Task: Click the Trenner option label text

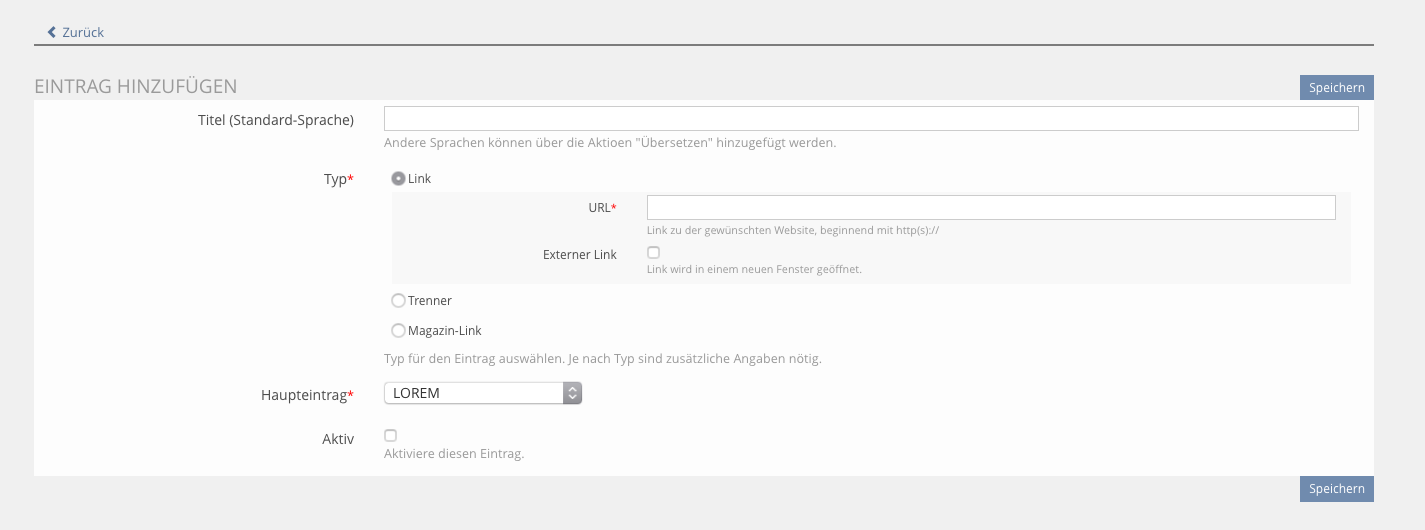Action: pyautogui.click(x=430, y=301)
